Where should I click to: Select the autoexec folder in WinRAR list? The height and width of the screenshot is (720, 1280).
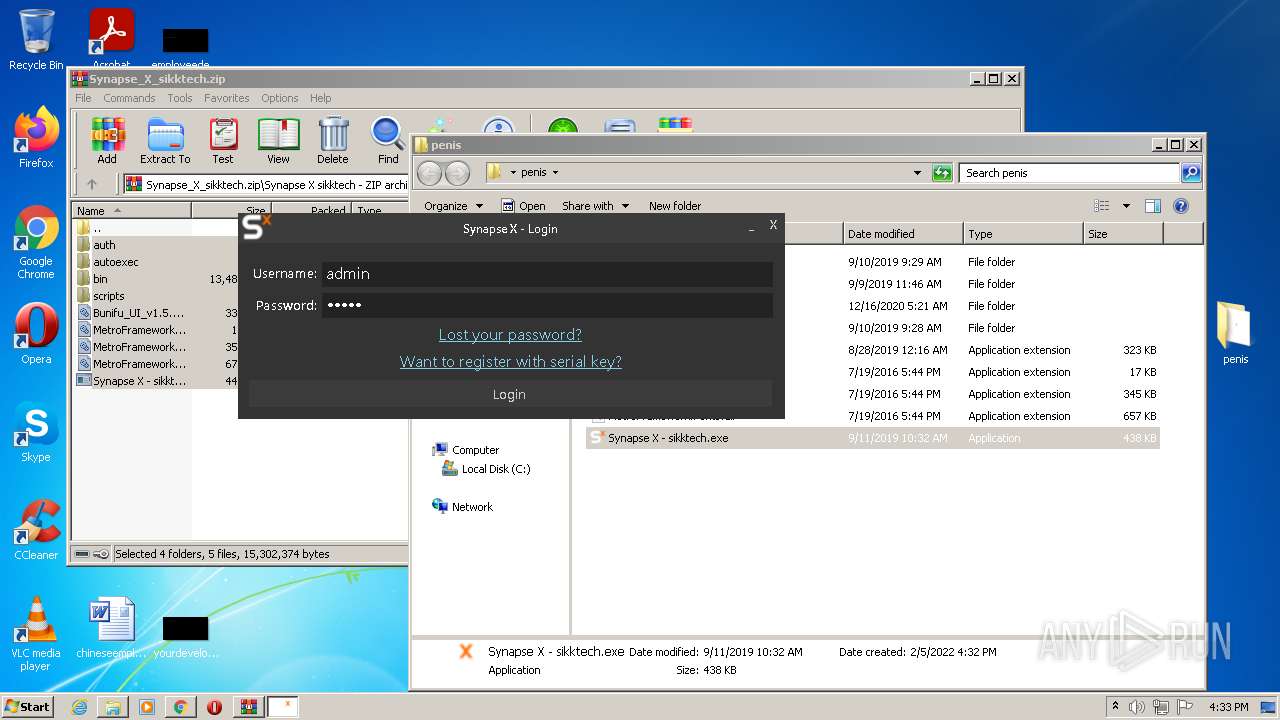tap(115, 262)
